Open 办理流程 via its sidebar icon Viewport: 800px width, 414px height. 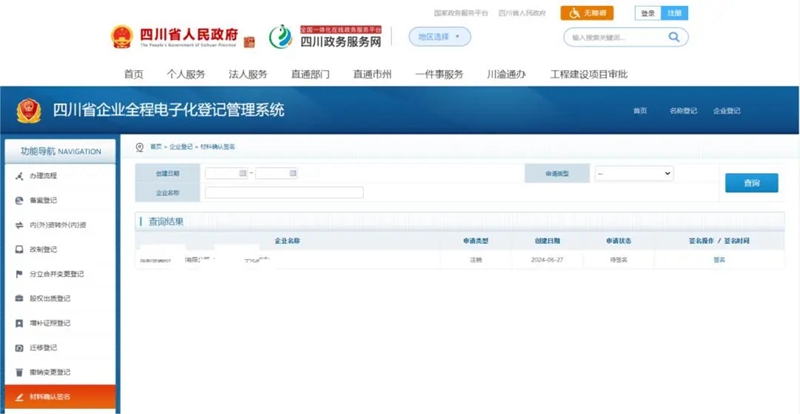(19, 176)
